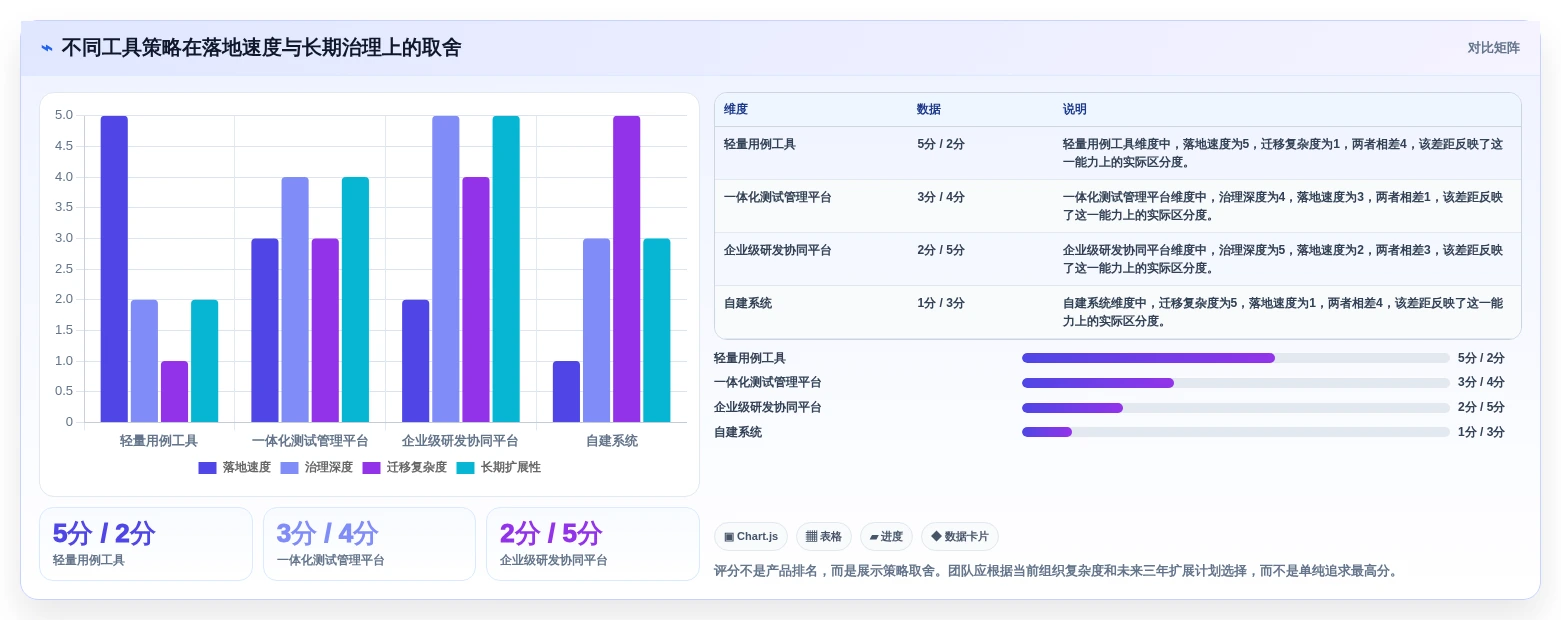Toggle the 落地速度 legend color swatch
The height and width of the screenshot is (620, 1561).
(x=207, y=468)
